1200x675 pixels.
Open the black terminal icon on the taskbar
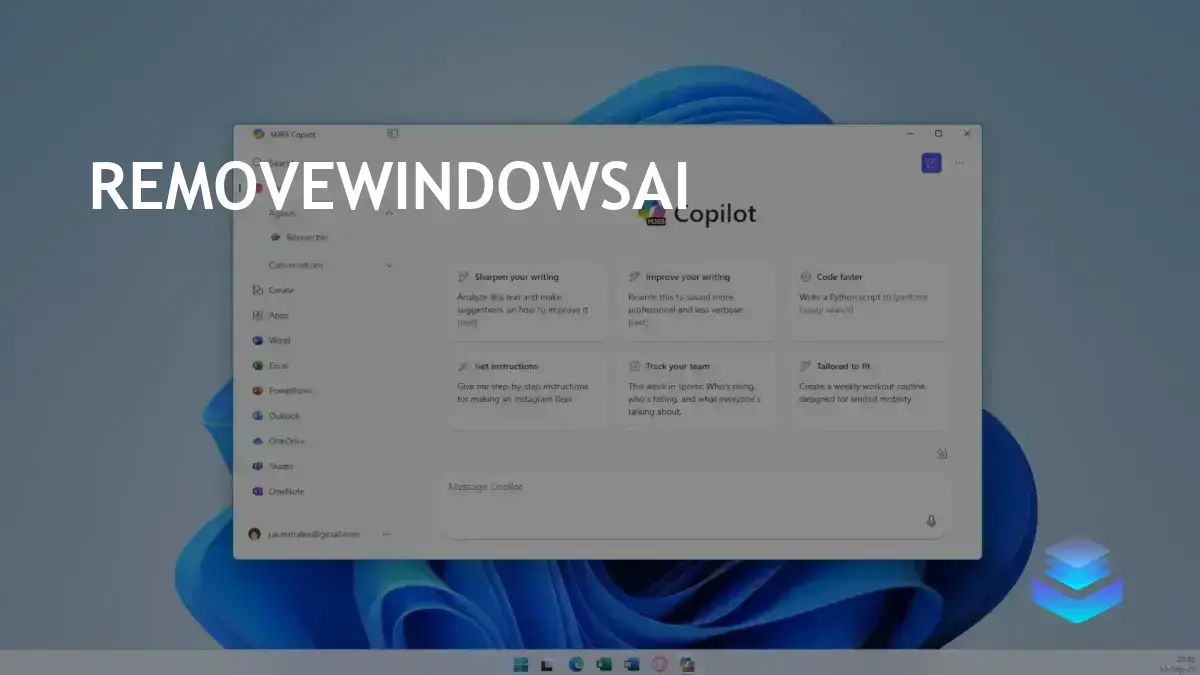click(x=547, y=664)
